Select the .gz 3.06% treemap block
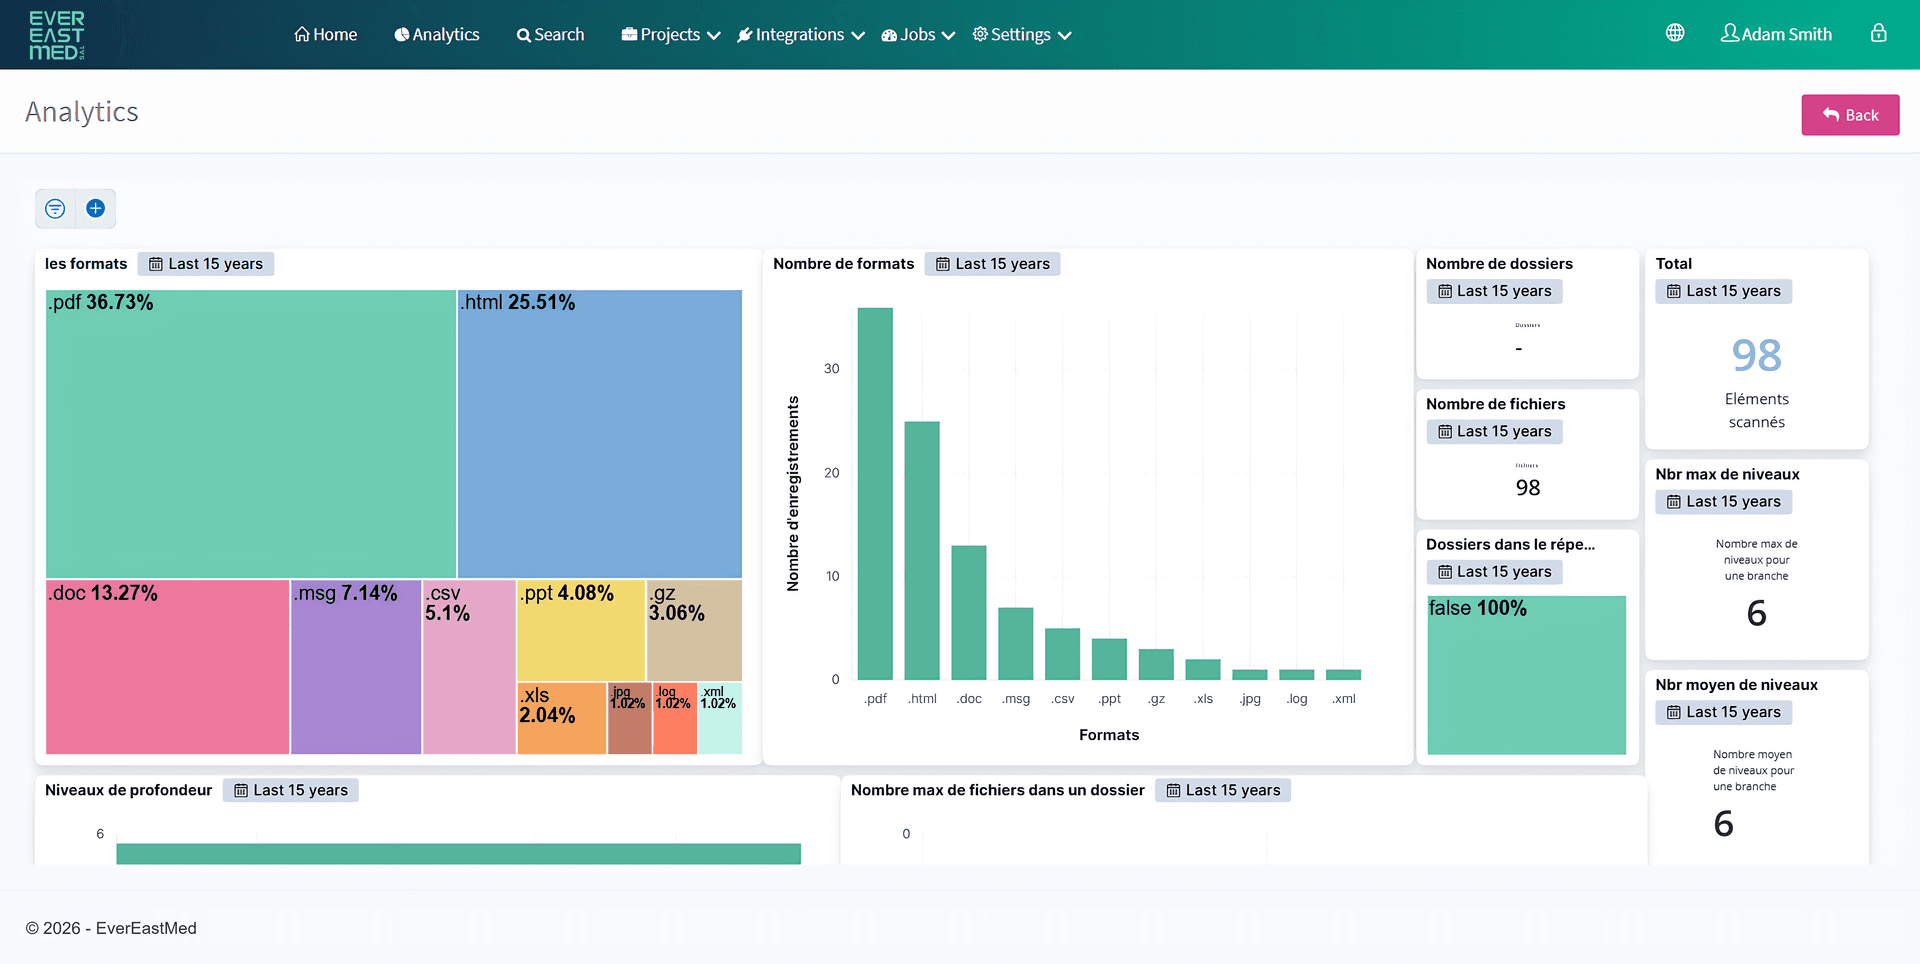 [694, 630]
